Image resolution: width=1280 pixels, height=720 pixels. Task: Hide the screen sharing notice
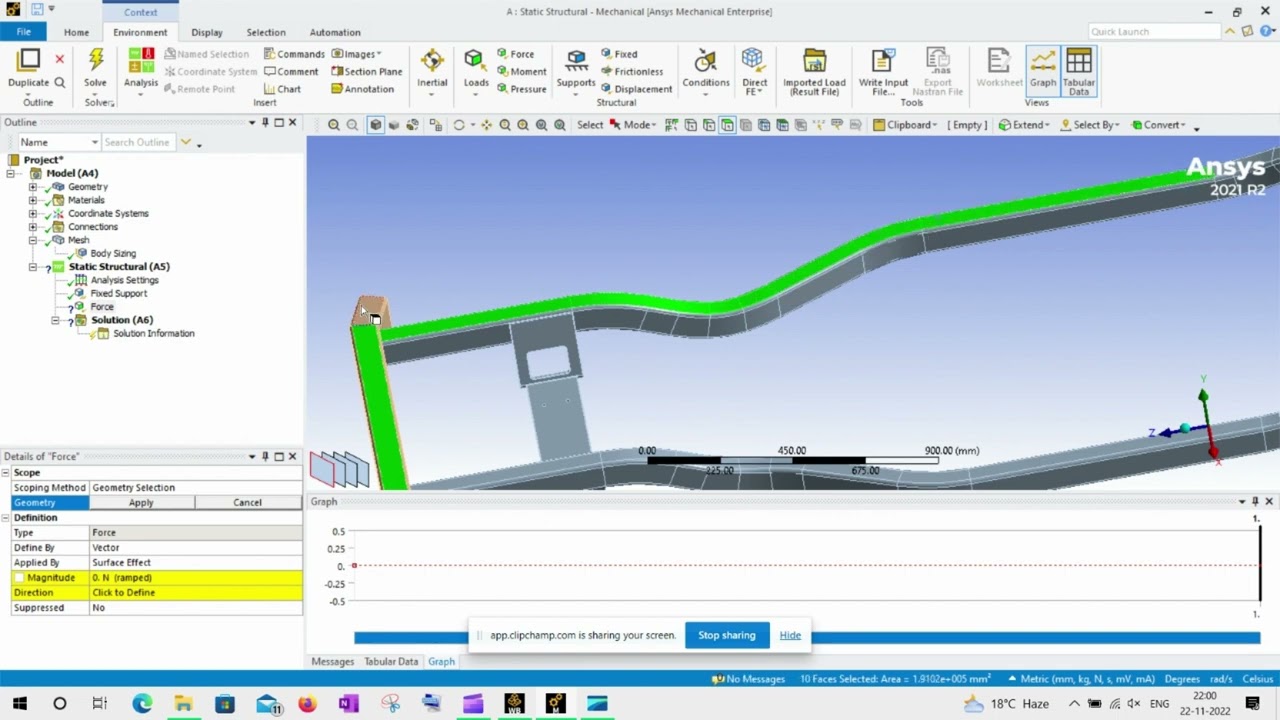[790, 635]
